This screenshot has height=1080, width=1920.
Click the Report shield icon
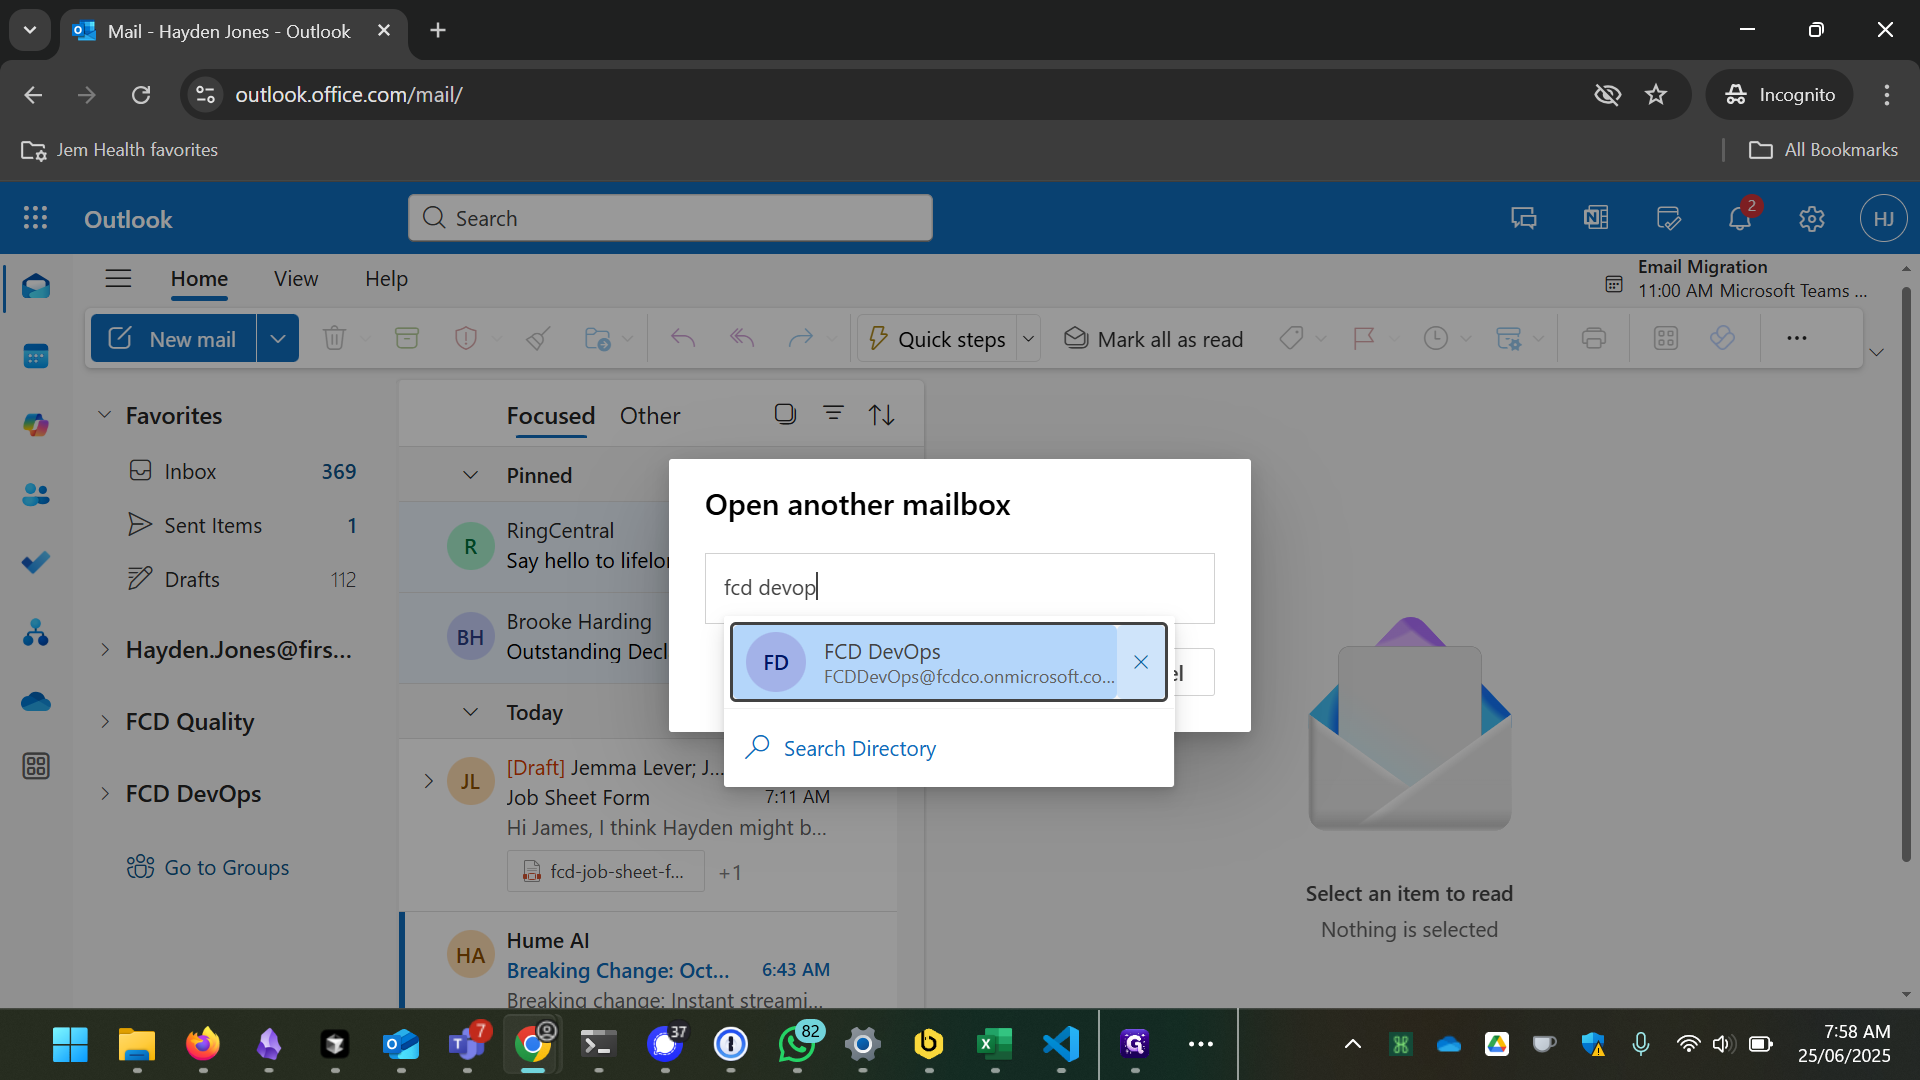466,338
